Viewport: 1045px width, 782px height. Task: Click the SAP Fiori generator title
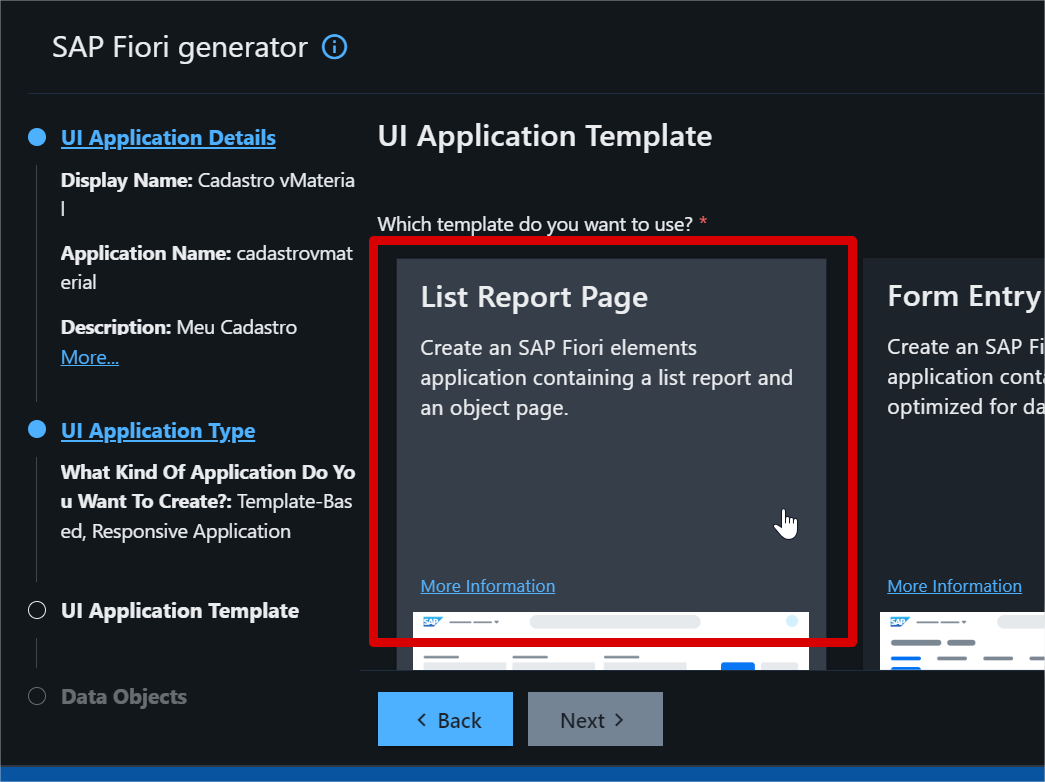click(x=180, y=47)
